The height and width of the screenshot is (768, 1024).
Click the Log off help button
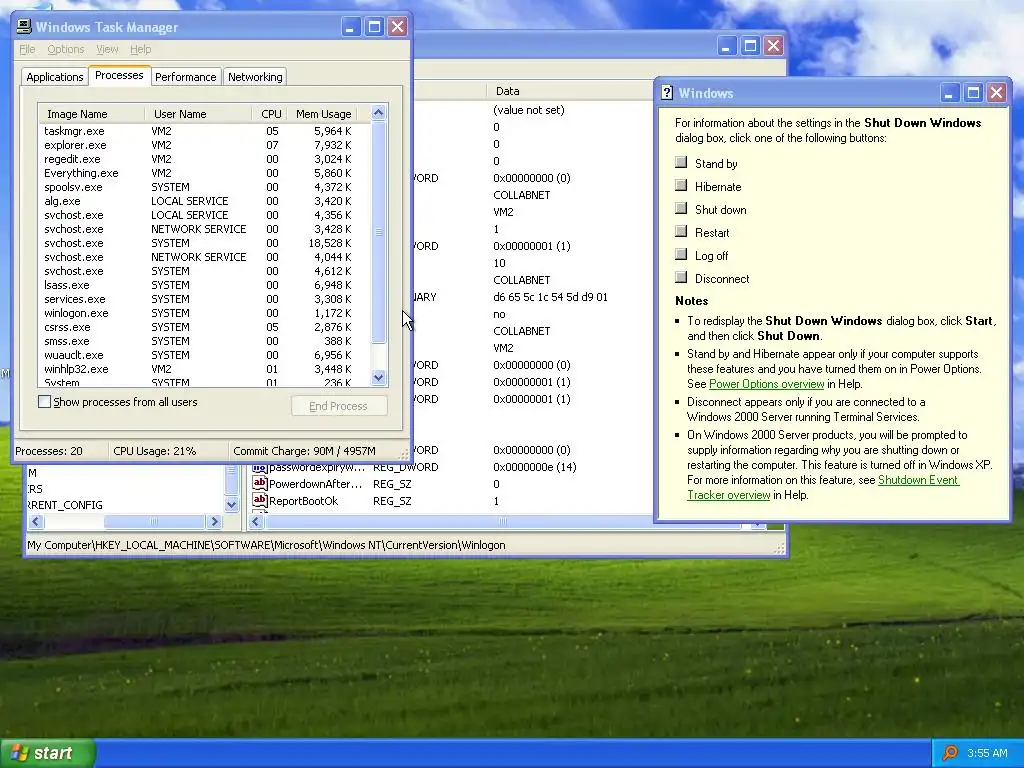point(681,254)
